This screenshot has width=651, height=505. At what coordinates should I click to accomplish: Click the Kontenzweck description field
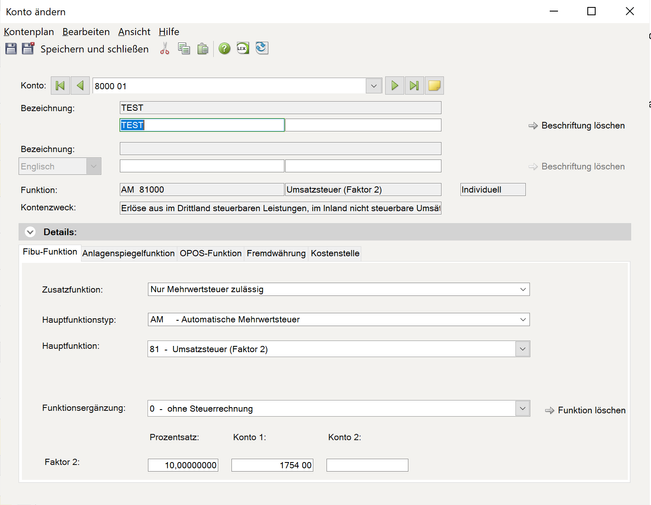[x=280, y=208]
